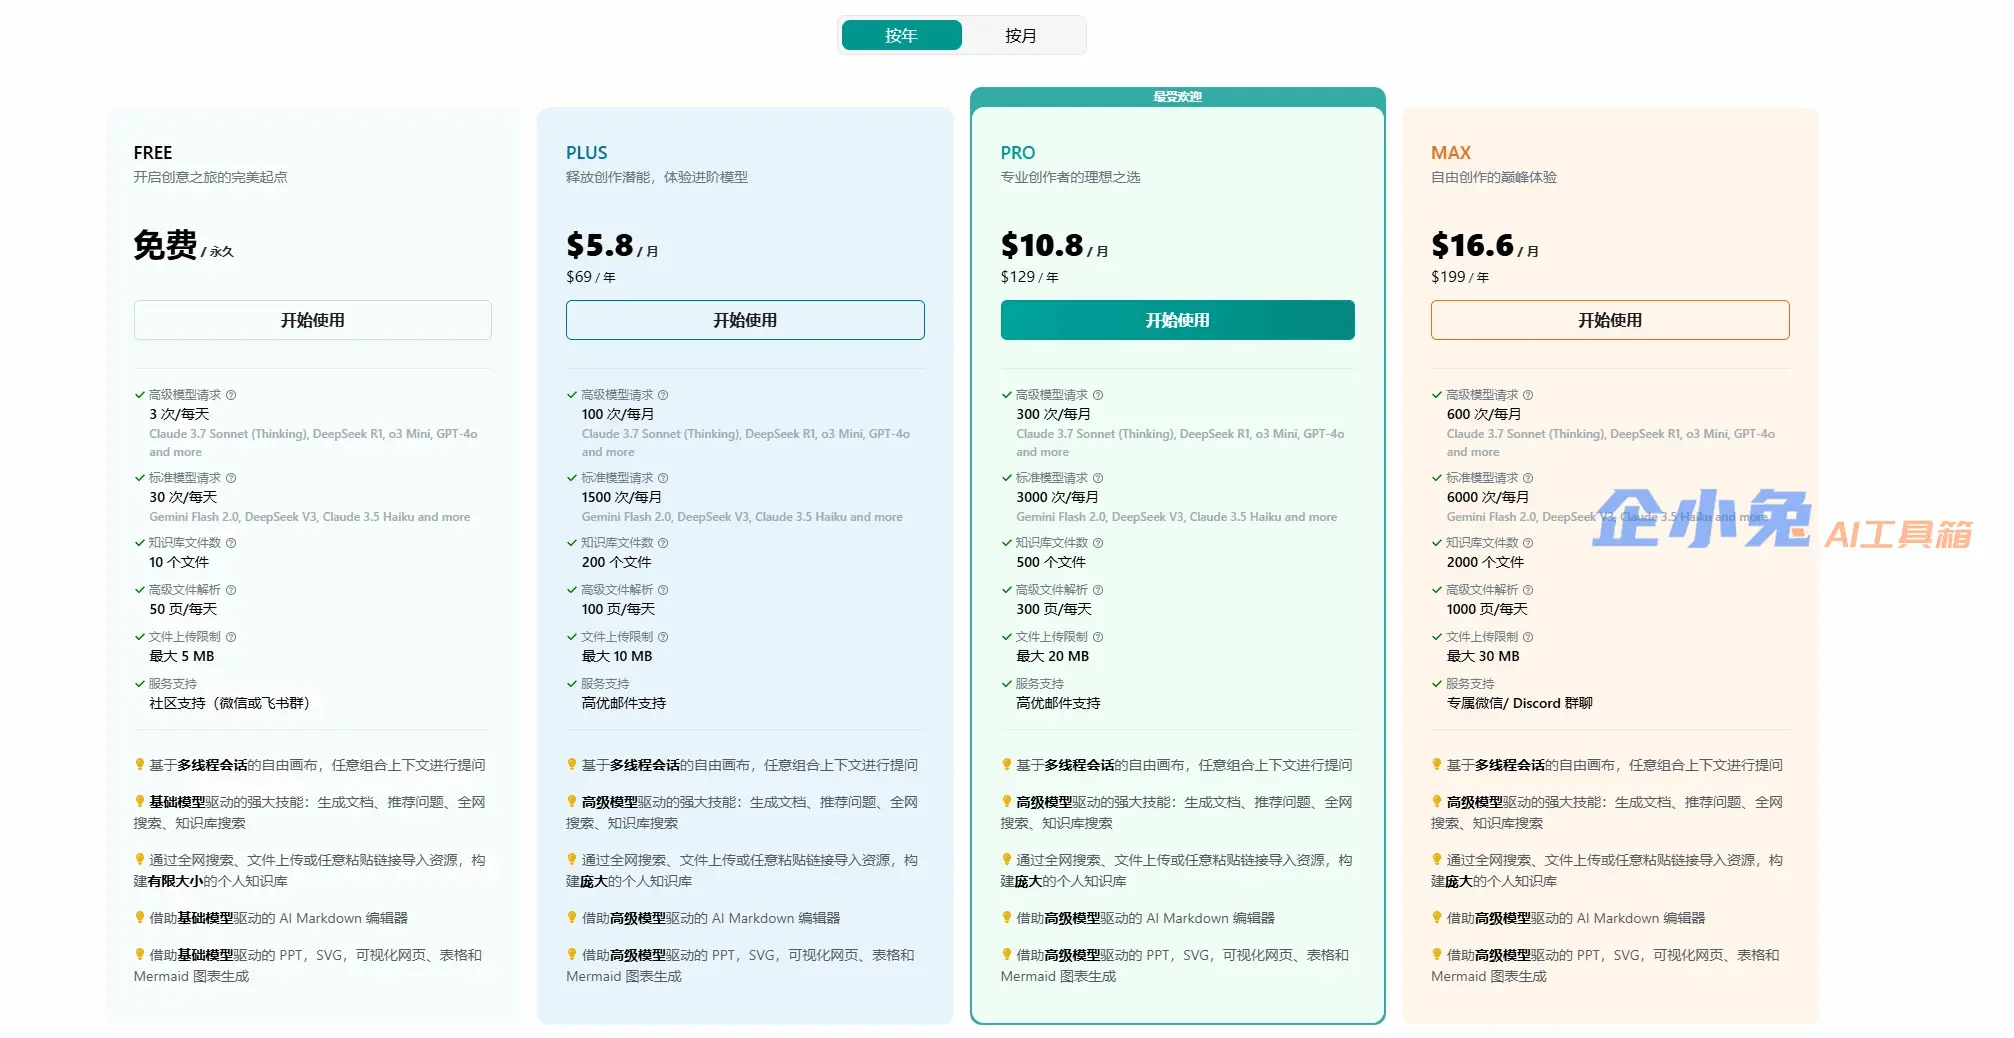Screen dimensions: 2014x1038
Task: Open help icon for MAX 标准模型请求
Action: [1528, 478]
